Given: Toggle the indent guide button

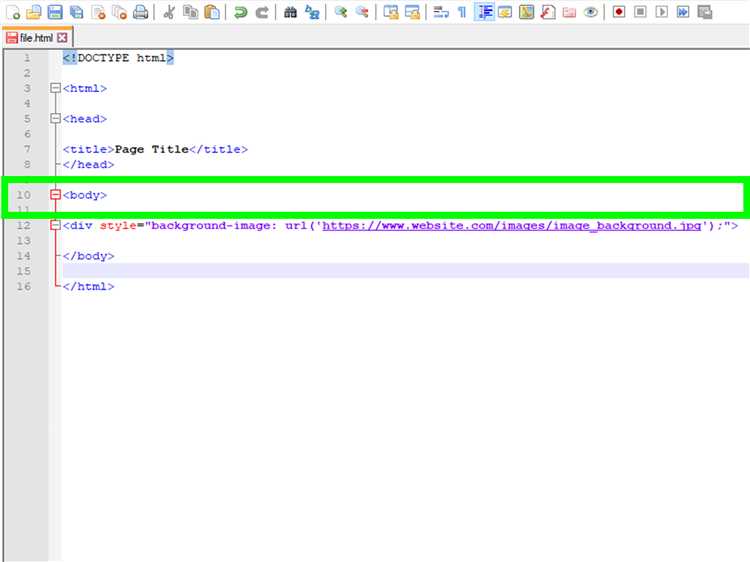Looking at the screenshot, I should (x=484, y=13).
